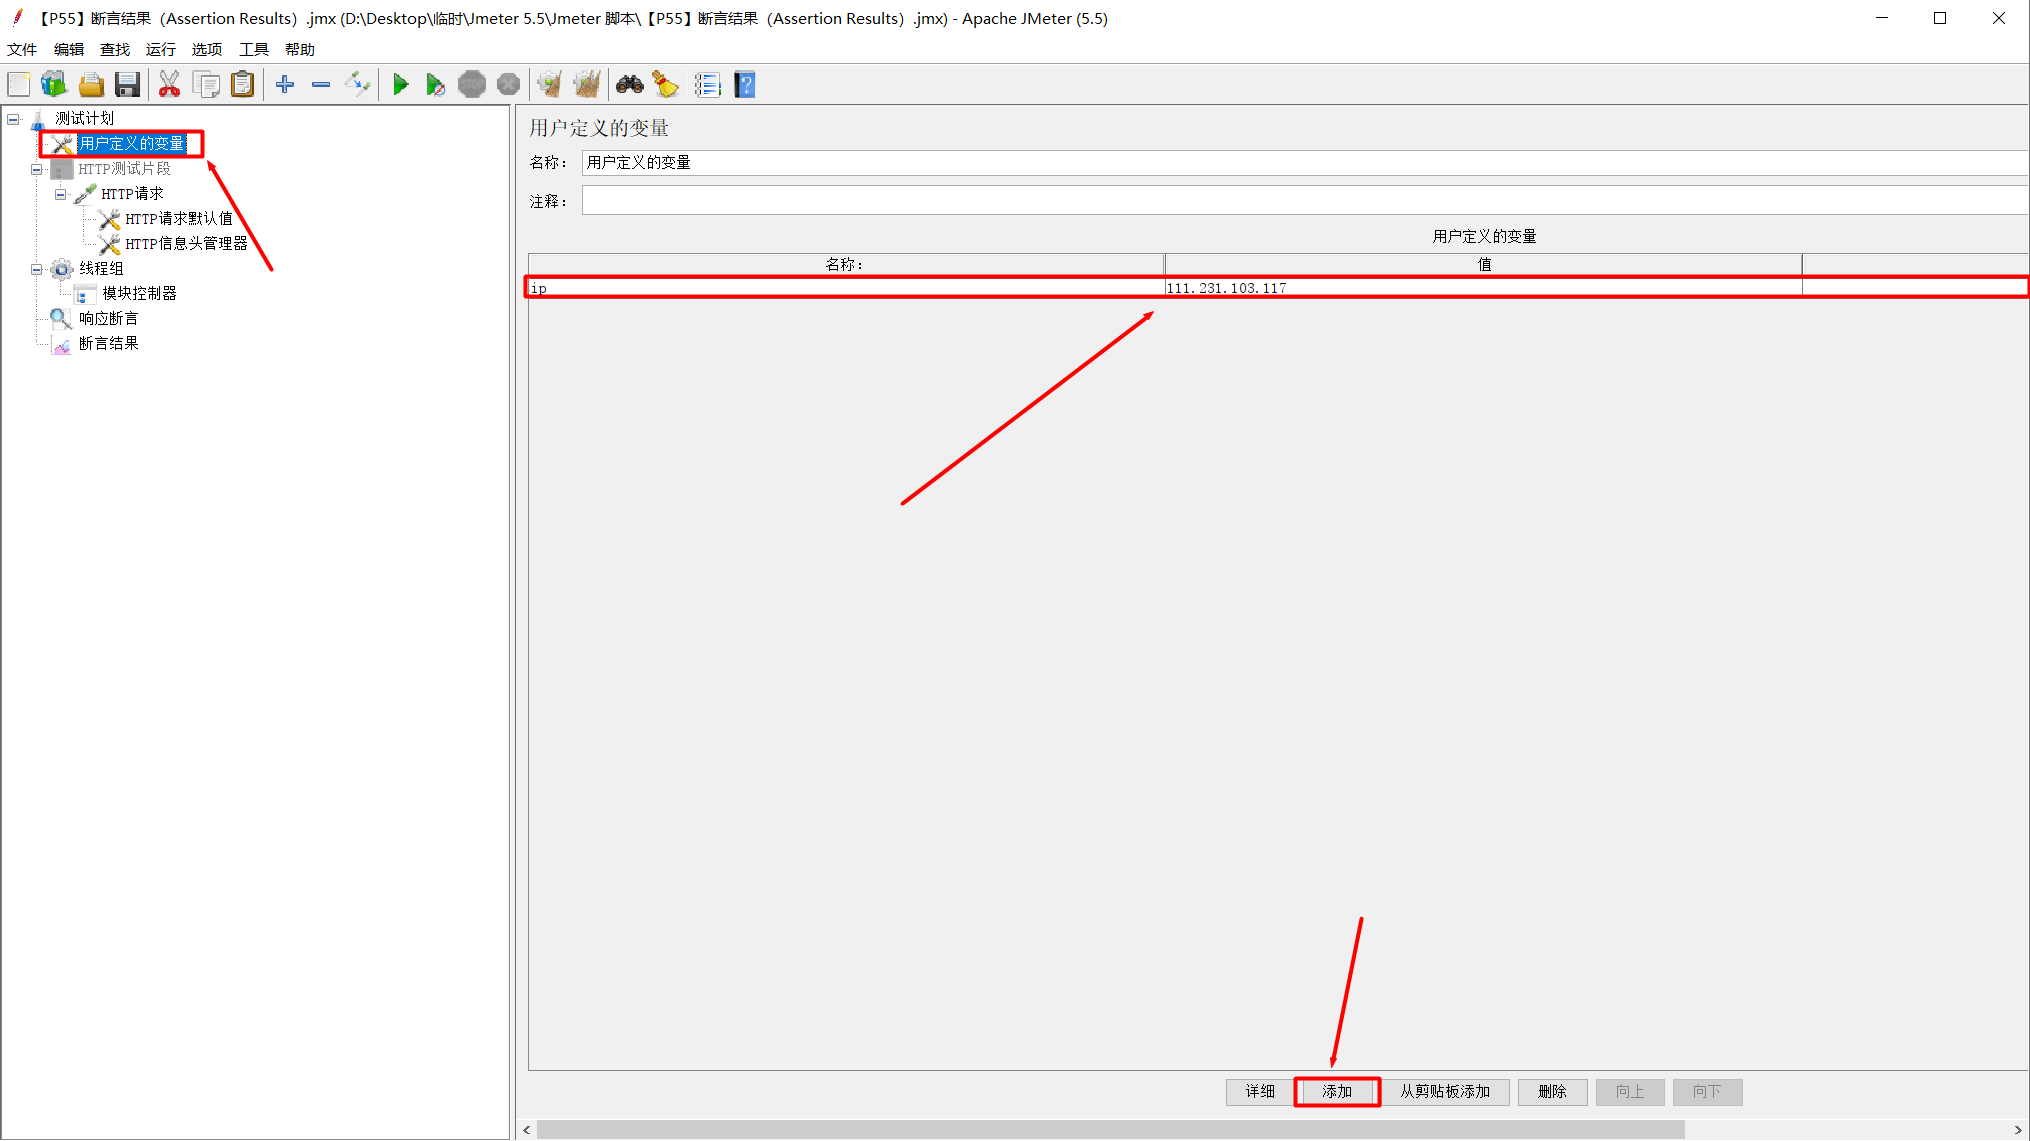
Task: Click the Paste clipboard icon
Action: [x=242, y=85]
